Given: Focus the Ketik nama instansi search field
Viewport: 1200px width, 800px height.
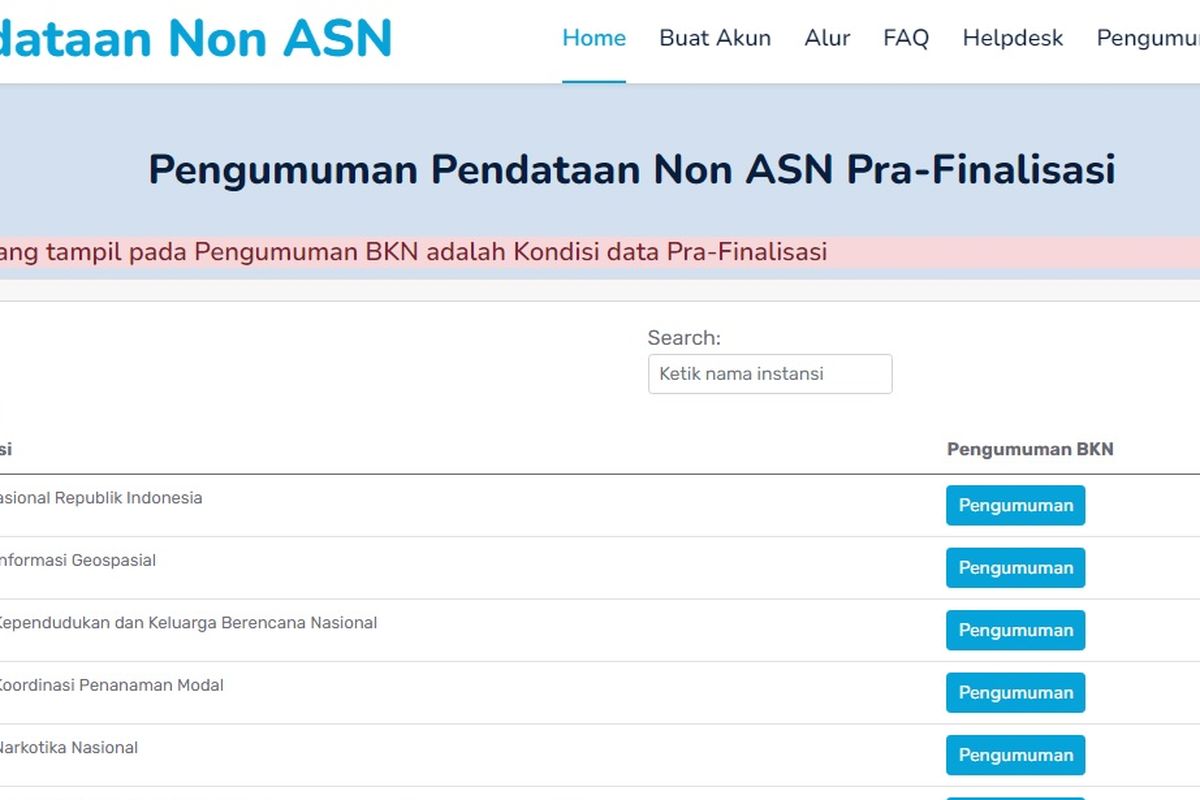Looking at the screenshot, I should pos(769,374).
